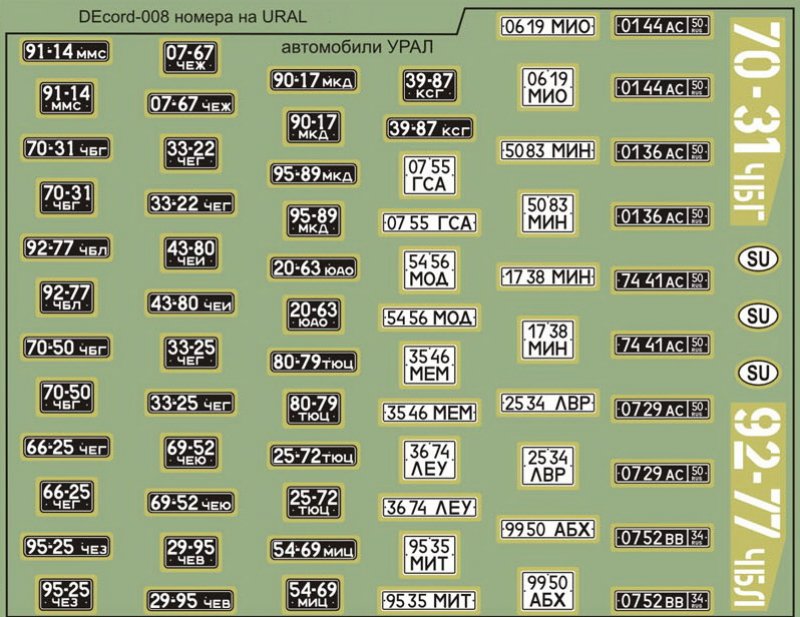The width and height of the screenshot is (800, 617).
Task: Select the two-line black plate 70-50 ЧБГ
Action: pos(67,397)
